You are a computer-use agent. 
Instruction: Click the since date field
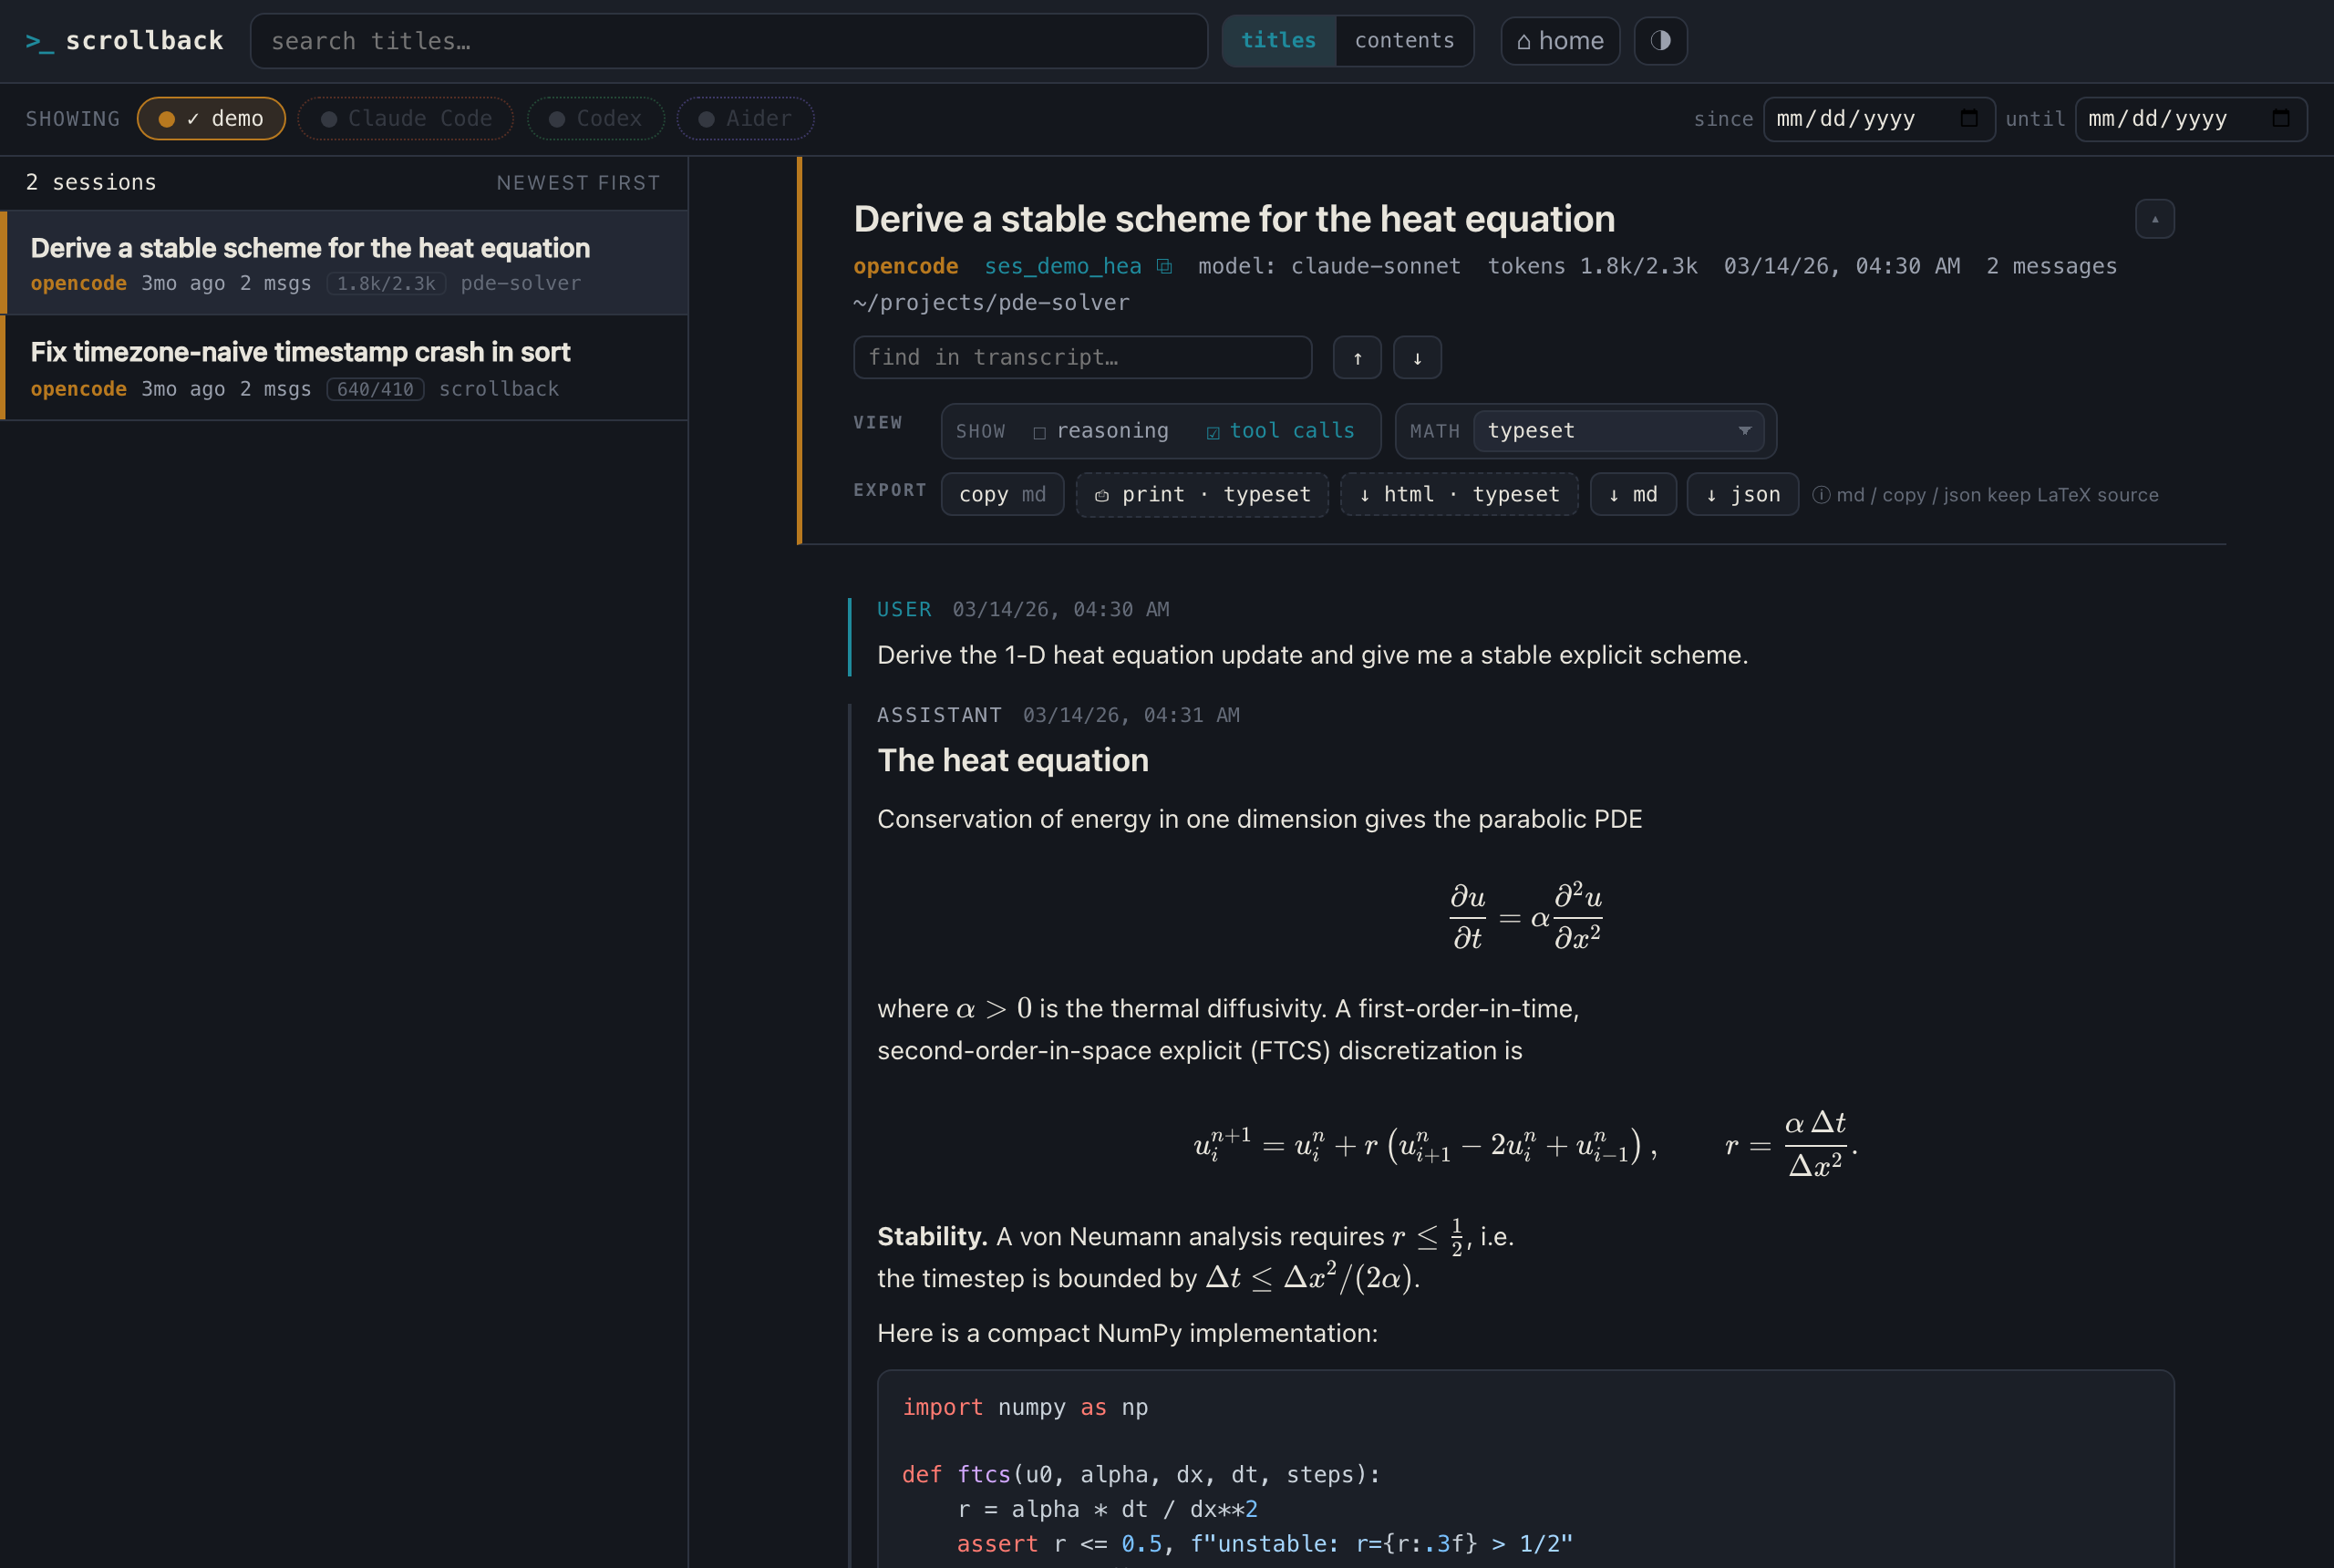tap(1879, 119)
